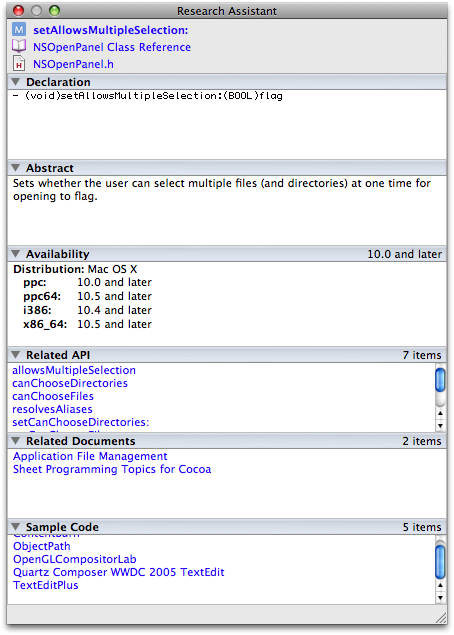Screen dimensions: 454x635
Task: Open the setAllowsMultipleSelection: link
Action: pyautogui.click(x=111, y=30)
